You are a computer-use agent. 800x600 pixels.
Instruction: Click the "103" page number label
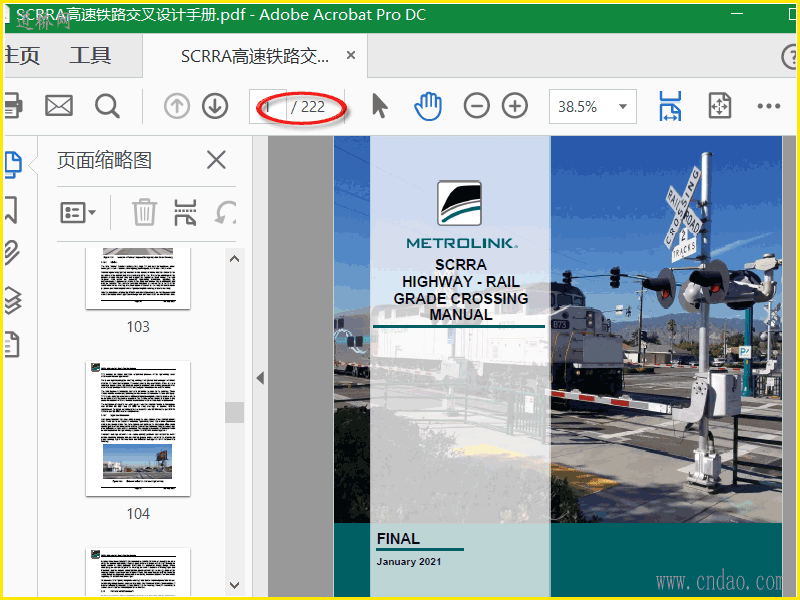pyautogui.click(x=138, y=327)
